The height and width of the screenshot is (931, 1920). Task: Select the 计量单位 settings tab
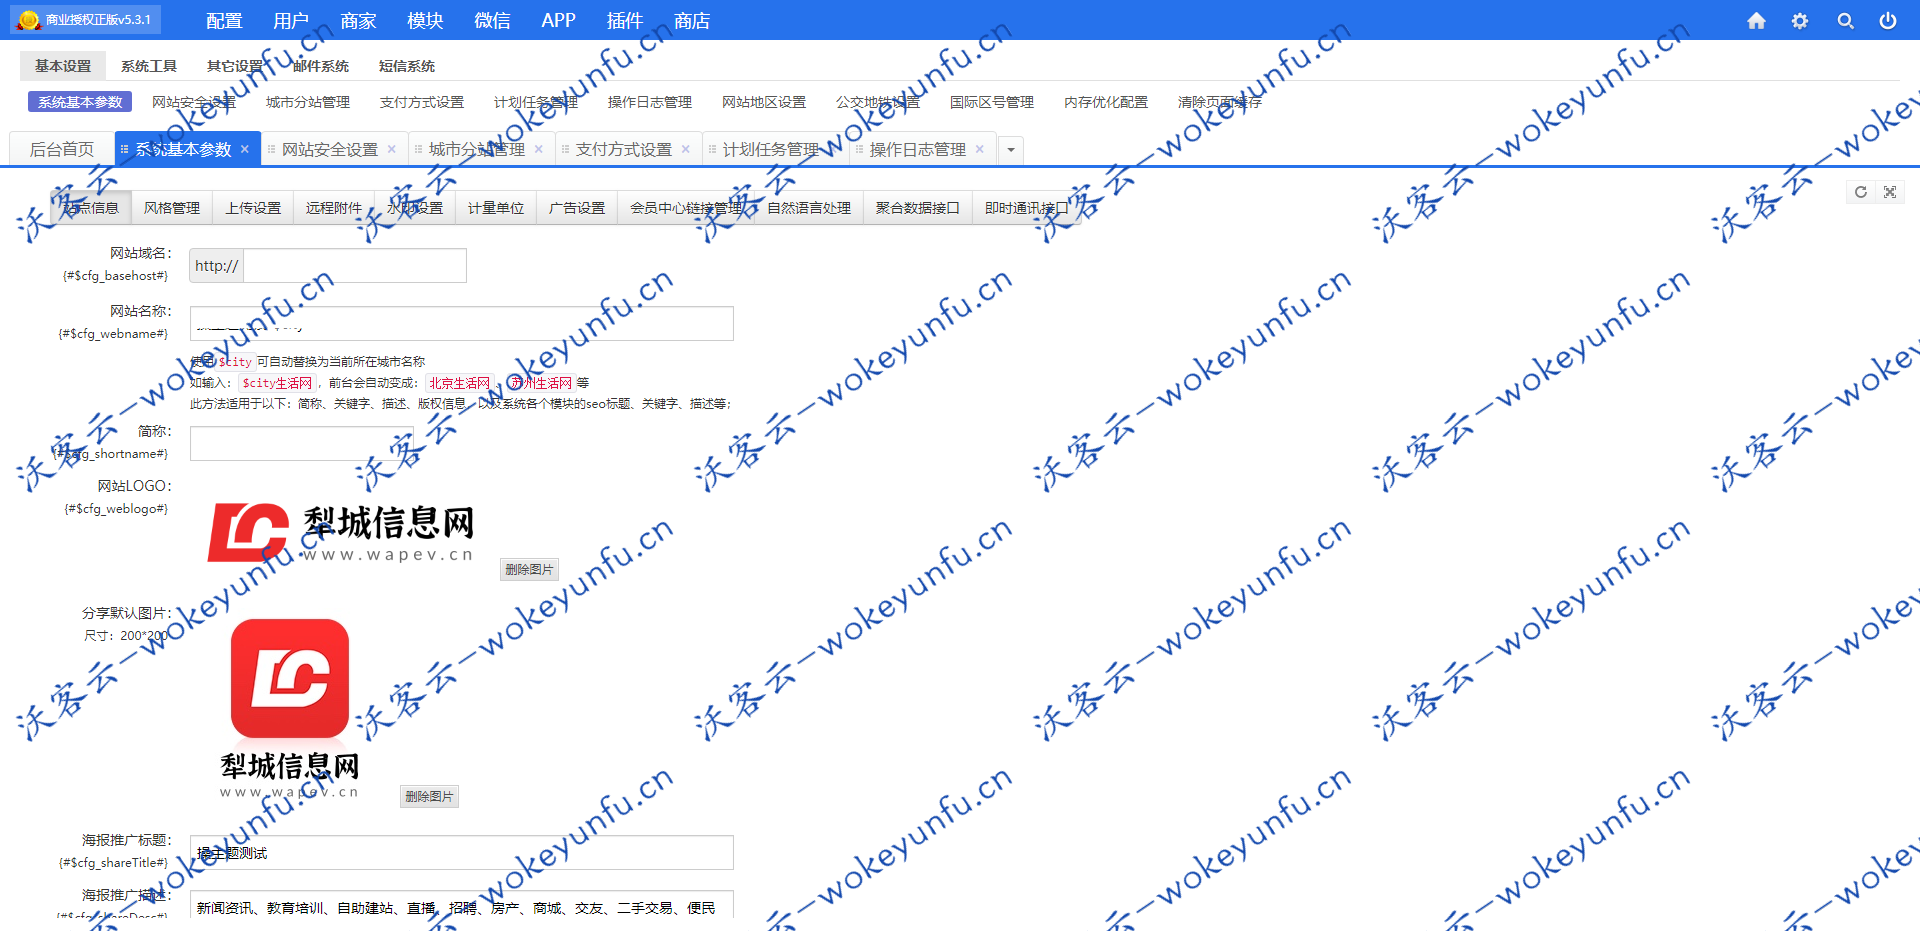(x=496, y=208)
